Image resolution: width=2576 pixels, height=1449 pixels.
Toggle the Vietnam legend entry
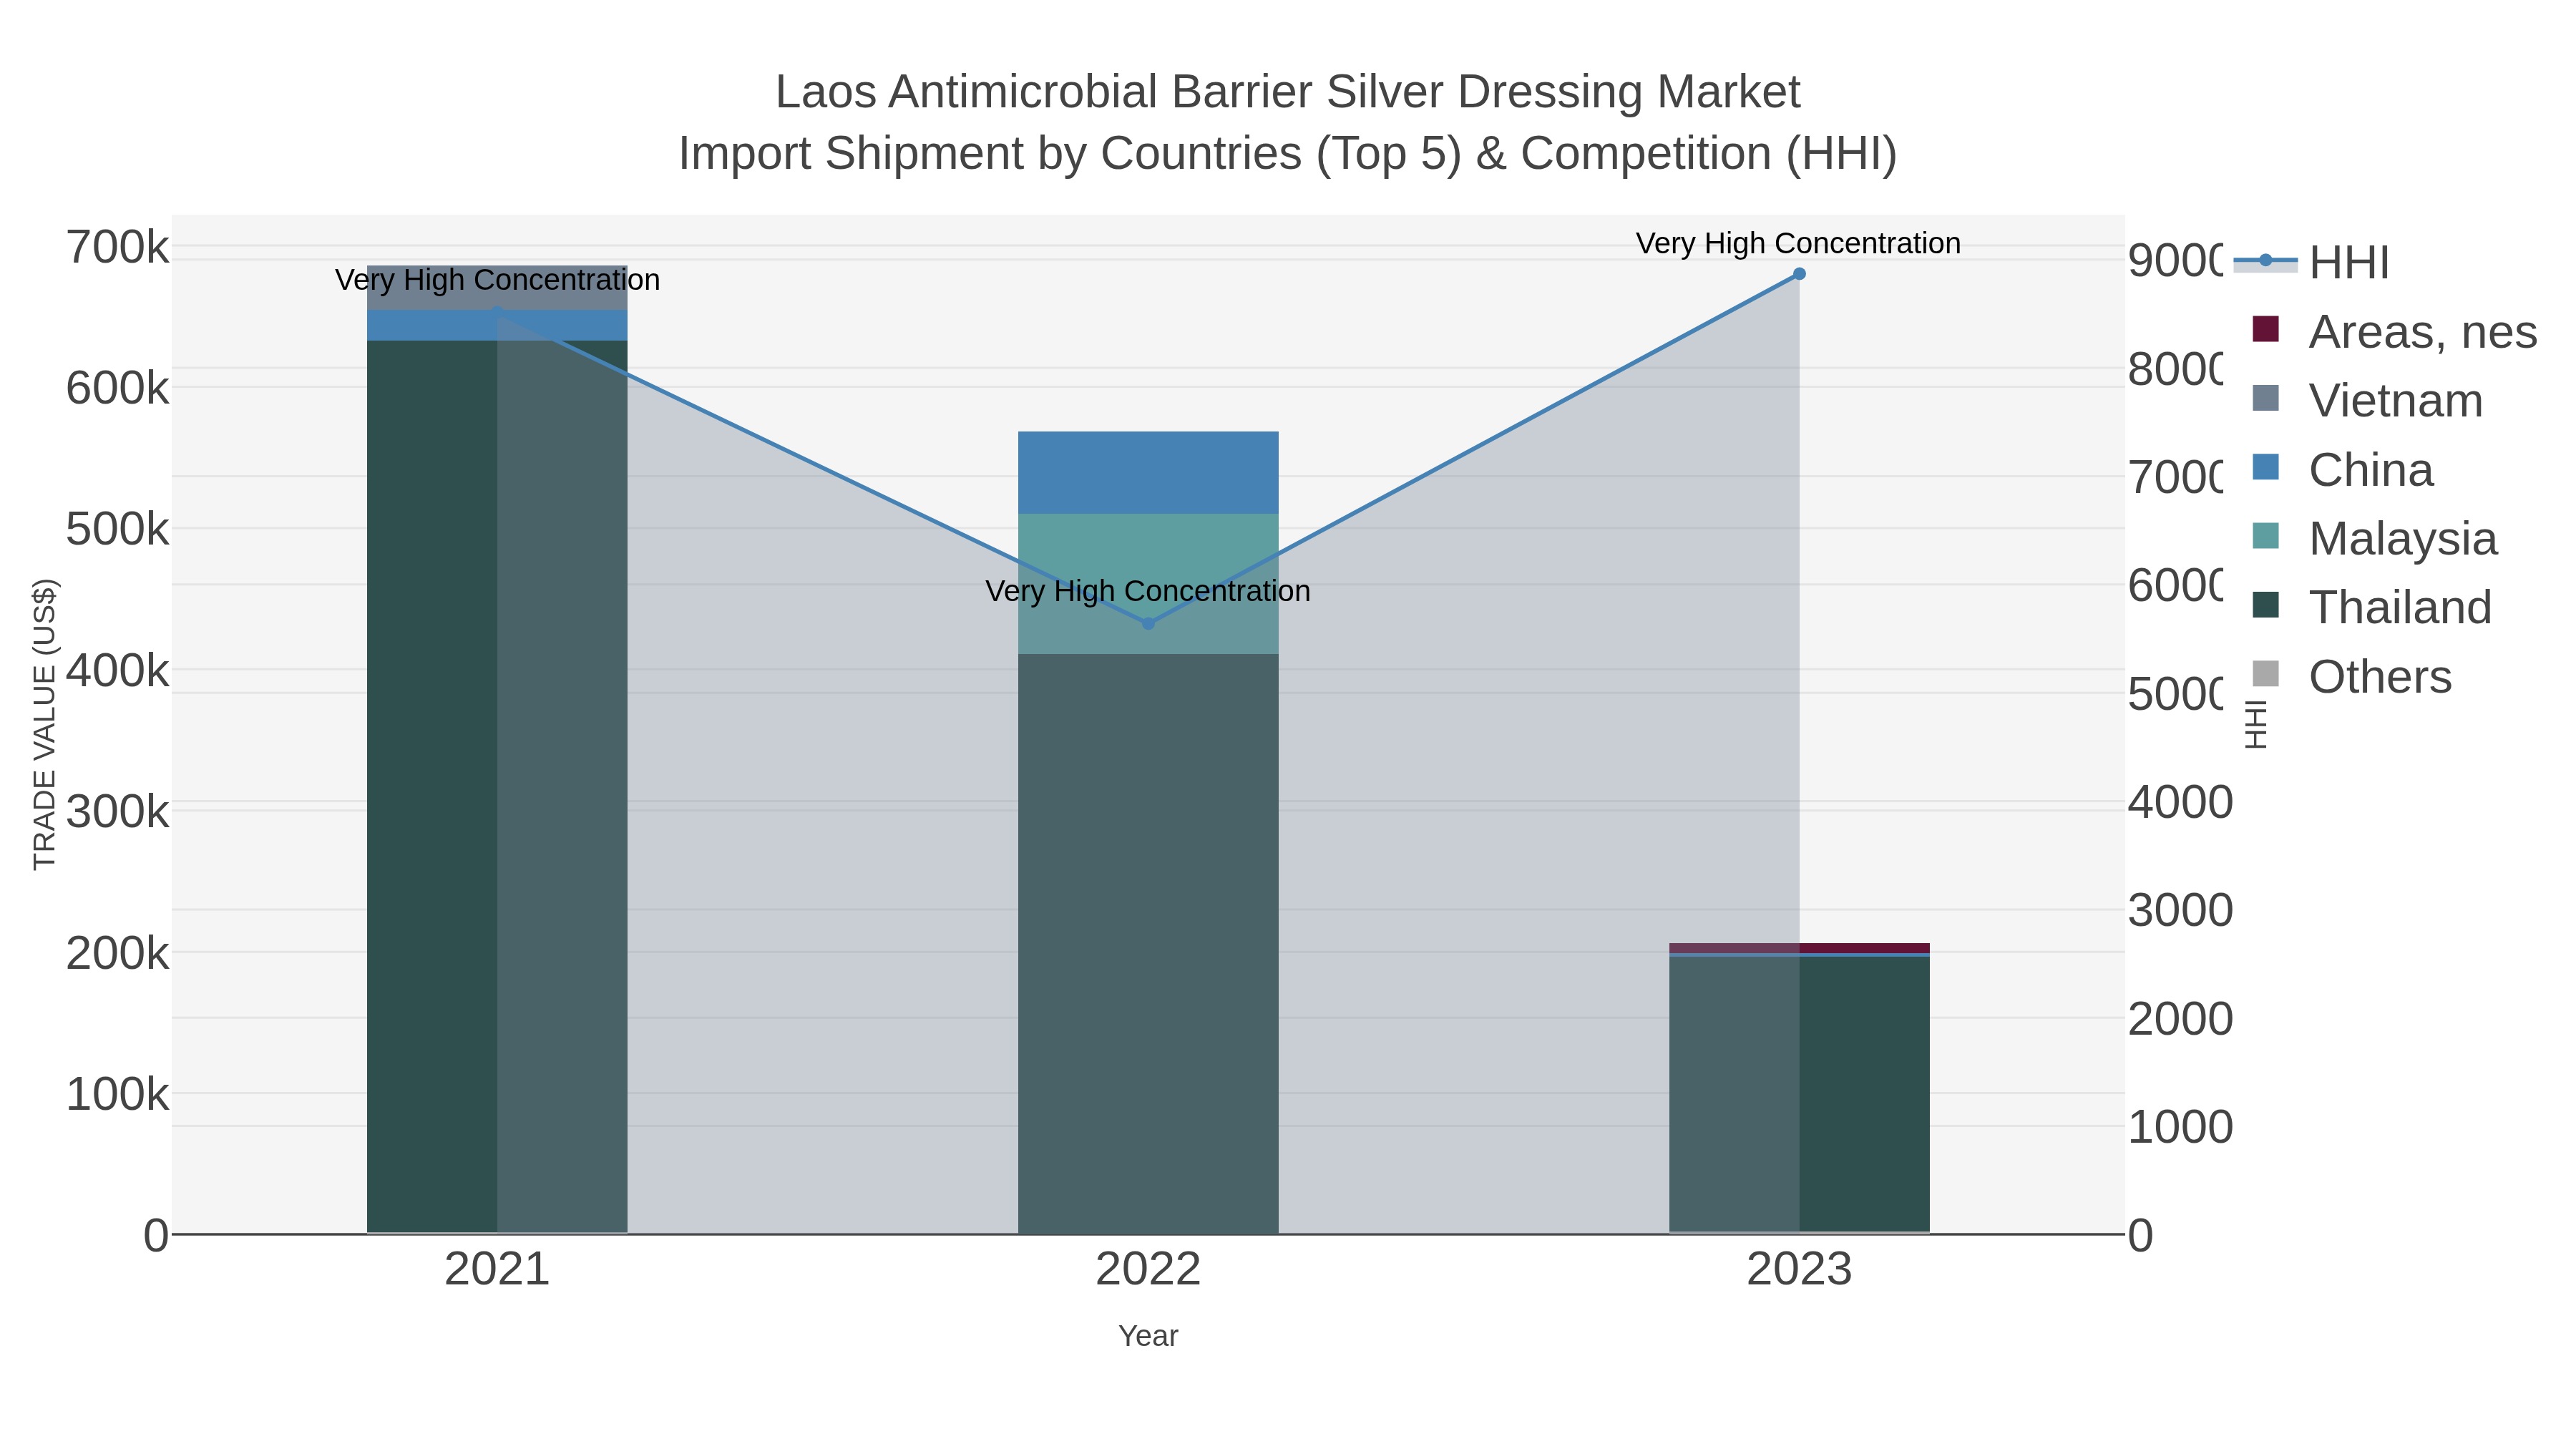click(2366, 400)
